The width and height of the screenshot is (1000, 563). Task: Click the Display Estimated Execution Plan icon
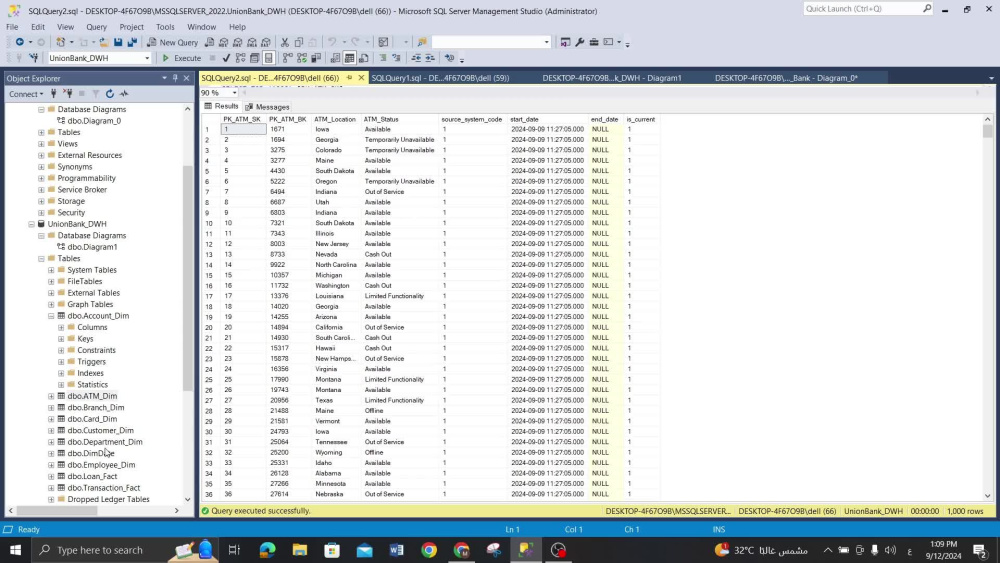pyautogui.click(x=240, y=58)
